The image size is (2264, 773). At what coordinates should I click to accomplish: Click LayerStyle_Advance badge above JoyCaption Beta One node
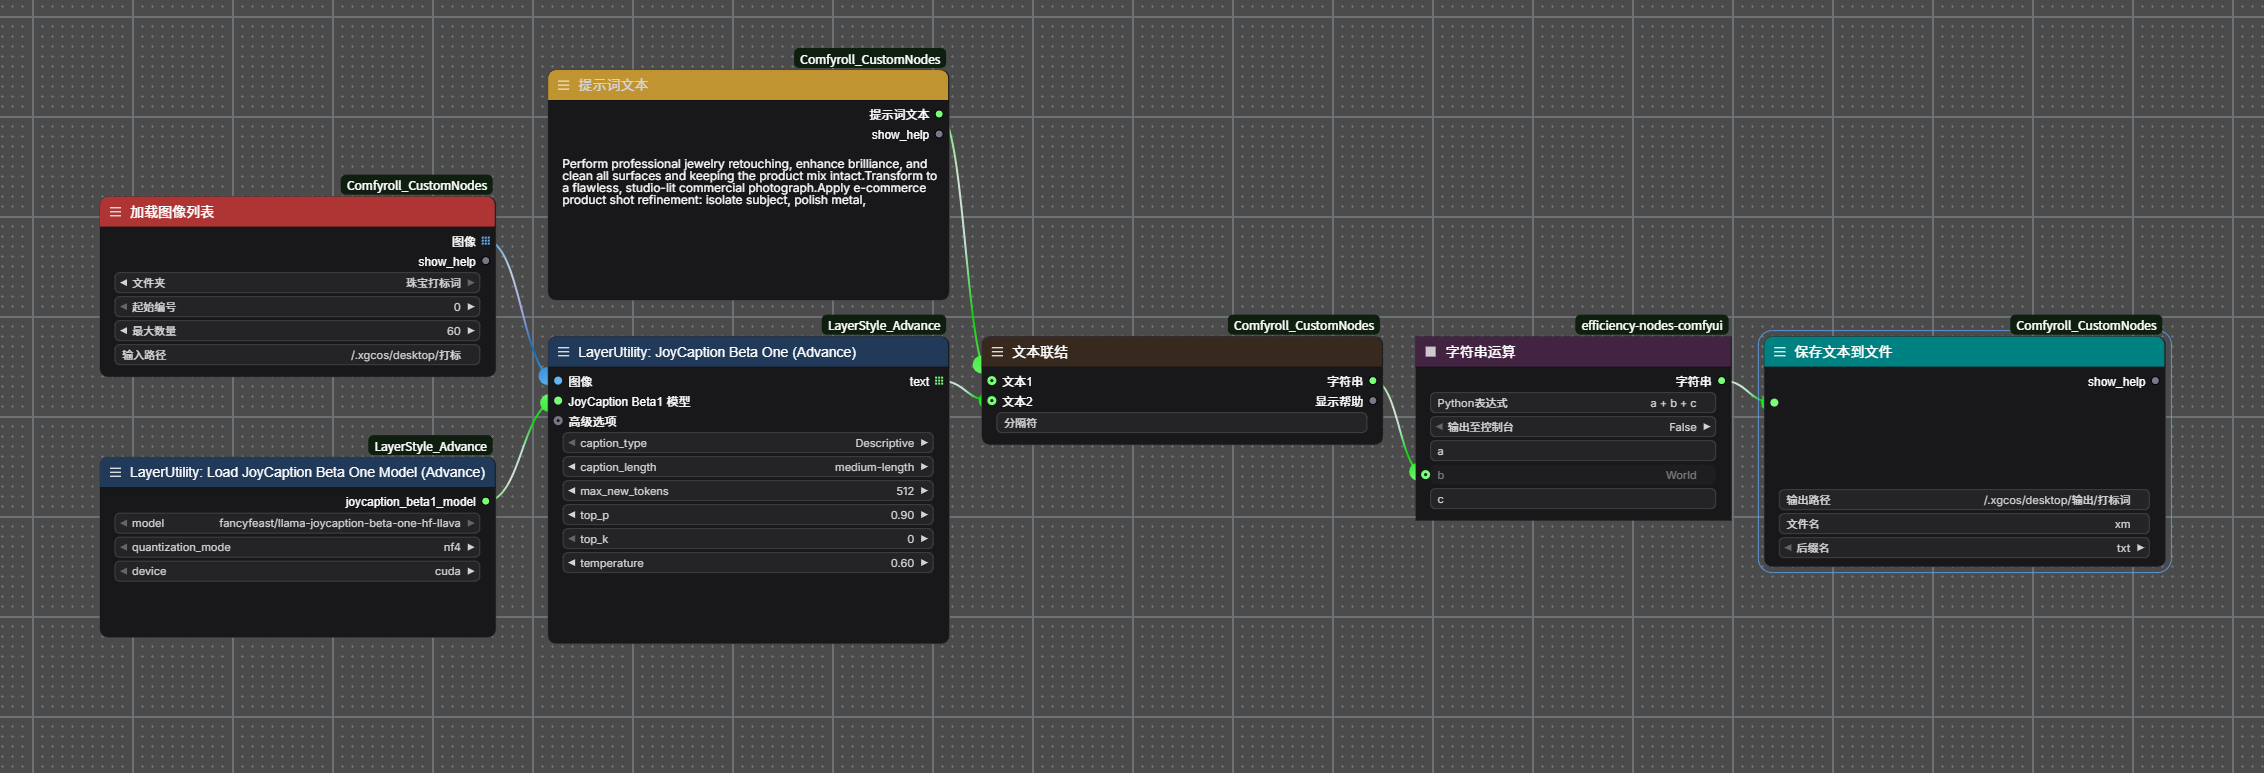pos(884,325)
